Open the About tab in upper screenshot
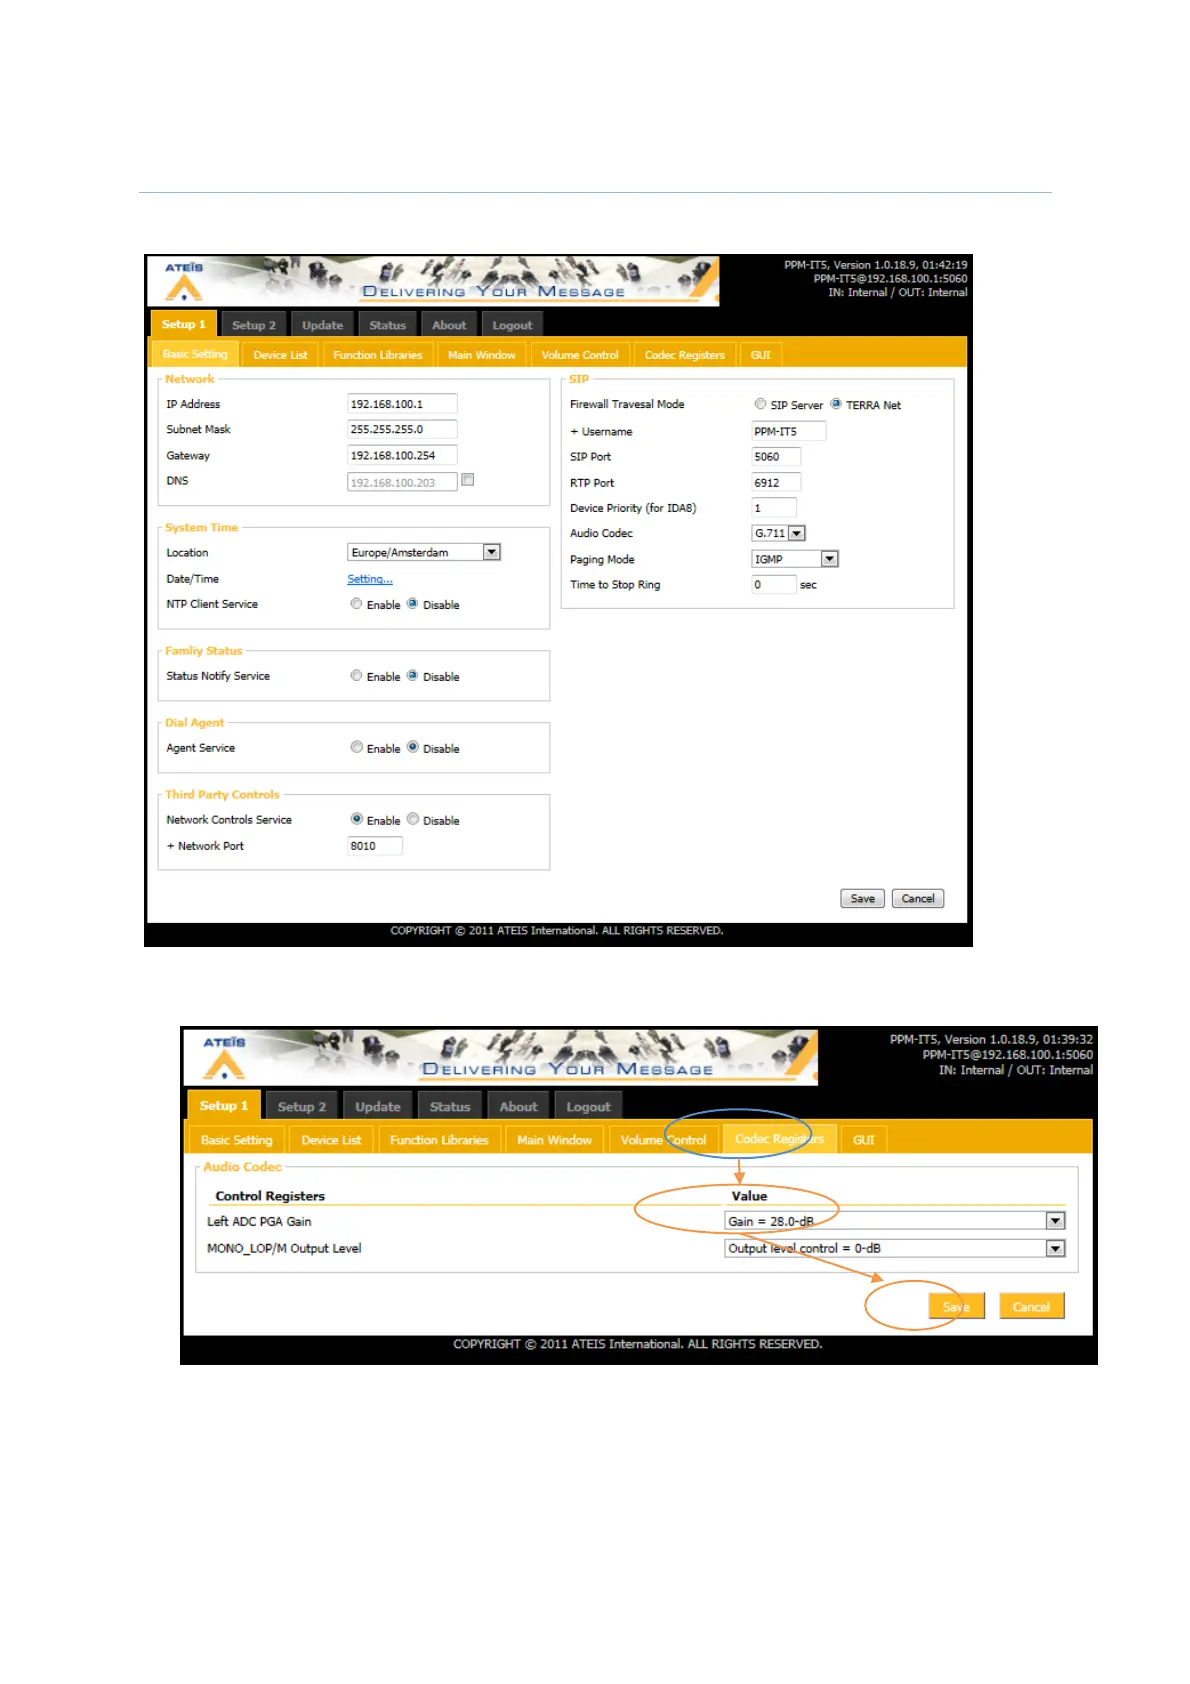 tap(449, 325)
